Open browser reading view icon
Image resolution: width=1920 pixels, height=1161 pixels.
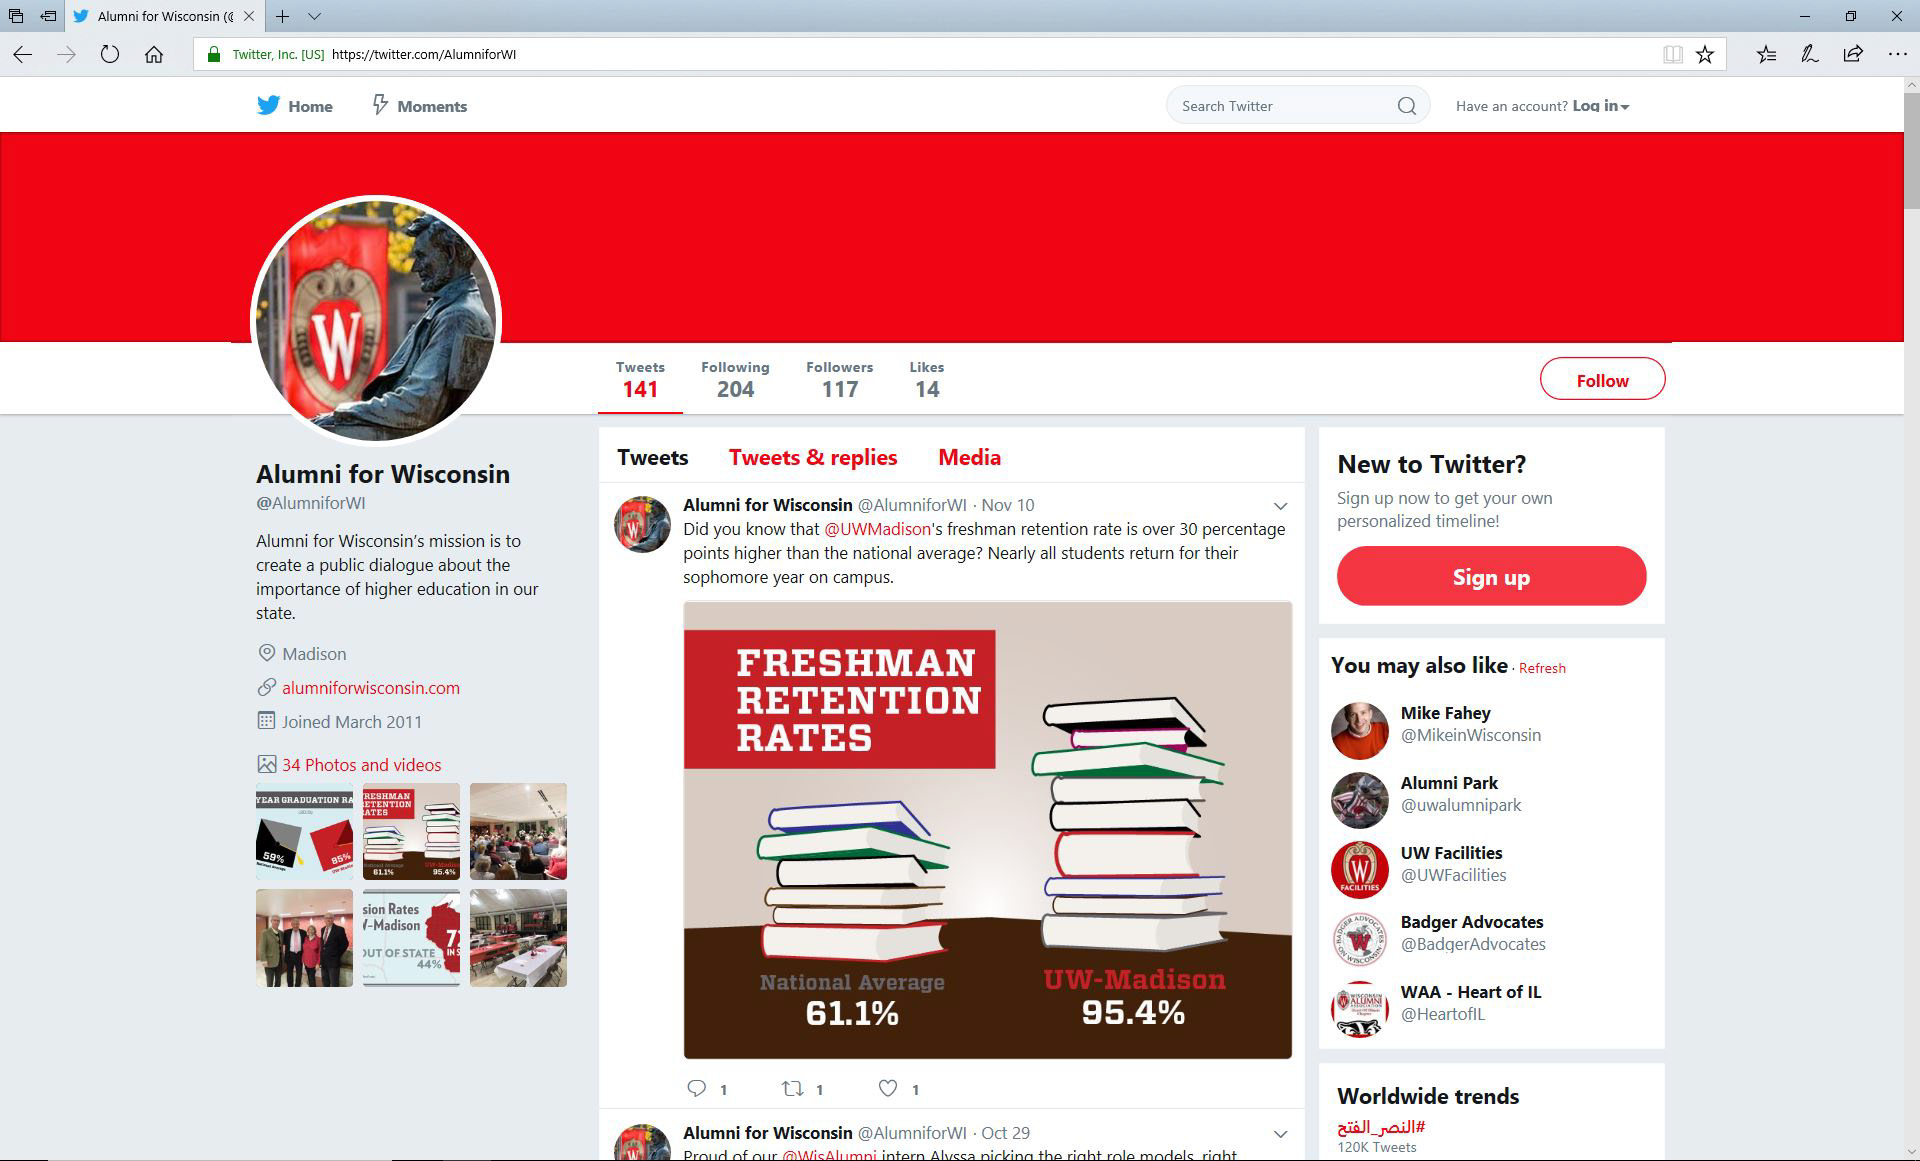[1672, 54]
